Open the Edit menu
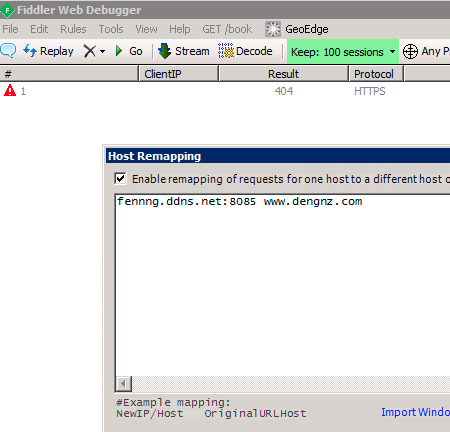The image size is (450, 432). (x=39, y=29)
